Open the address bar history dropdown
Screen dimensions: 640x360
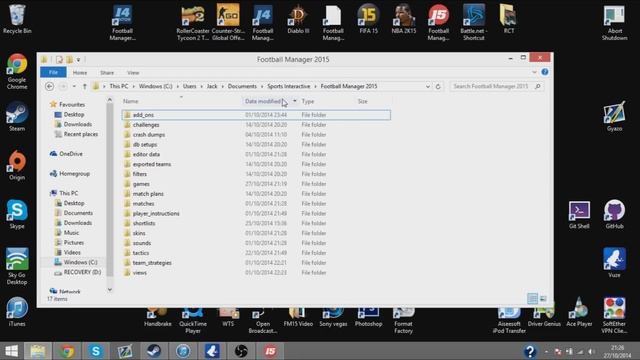click(x=427, y=87)
